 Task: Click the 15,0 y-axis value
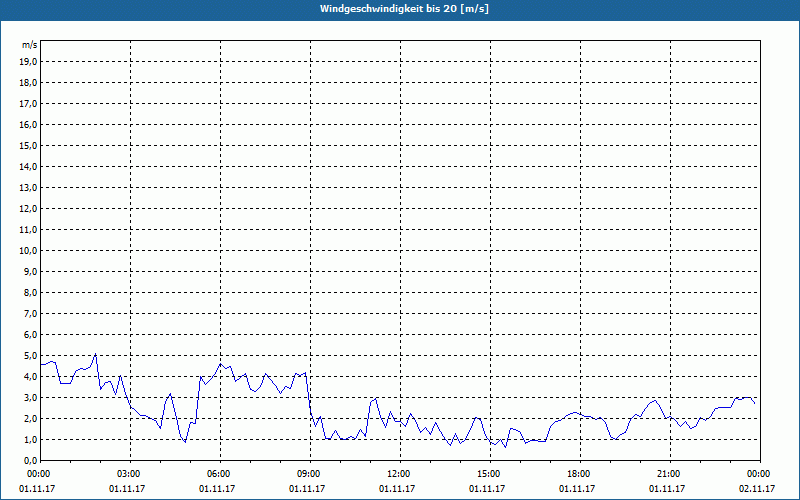coord(28,145)
